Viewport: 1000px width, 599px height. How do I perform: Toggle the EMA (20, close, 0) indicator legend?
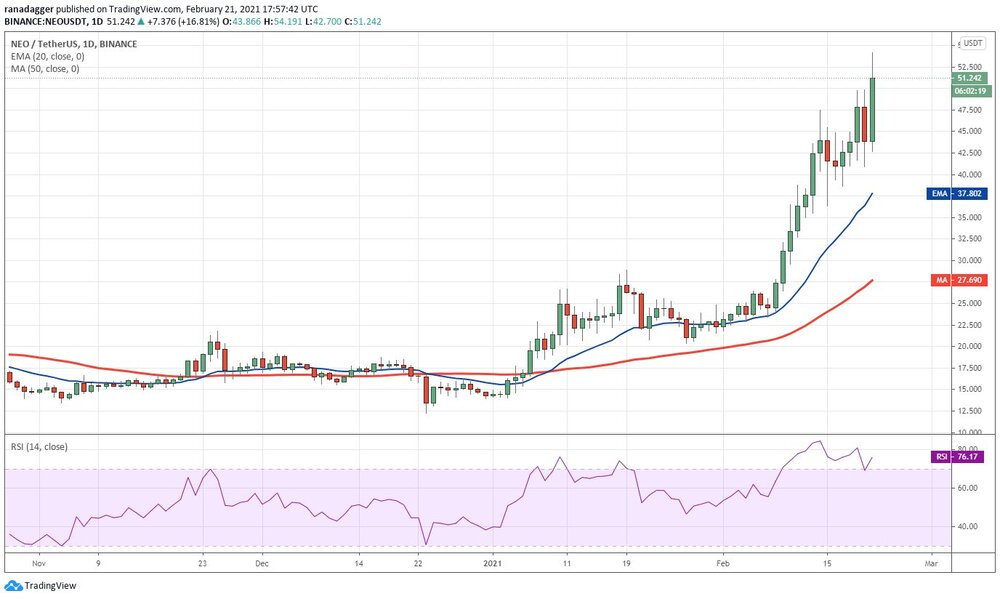coord(48,56)
